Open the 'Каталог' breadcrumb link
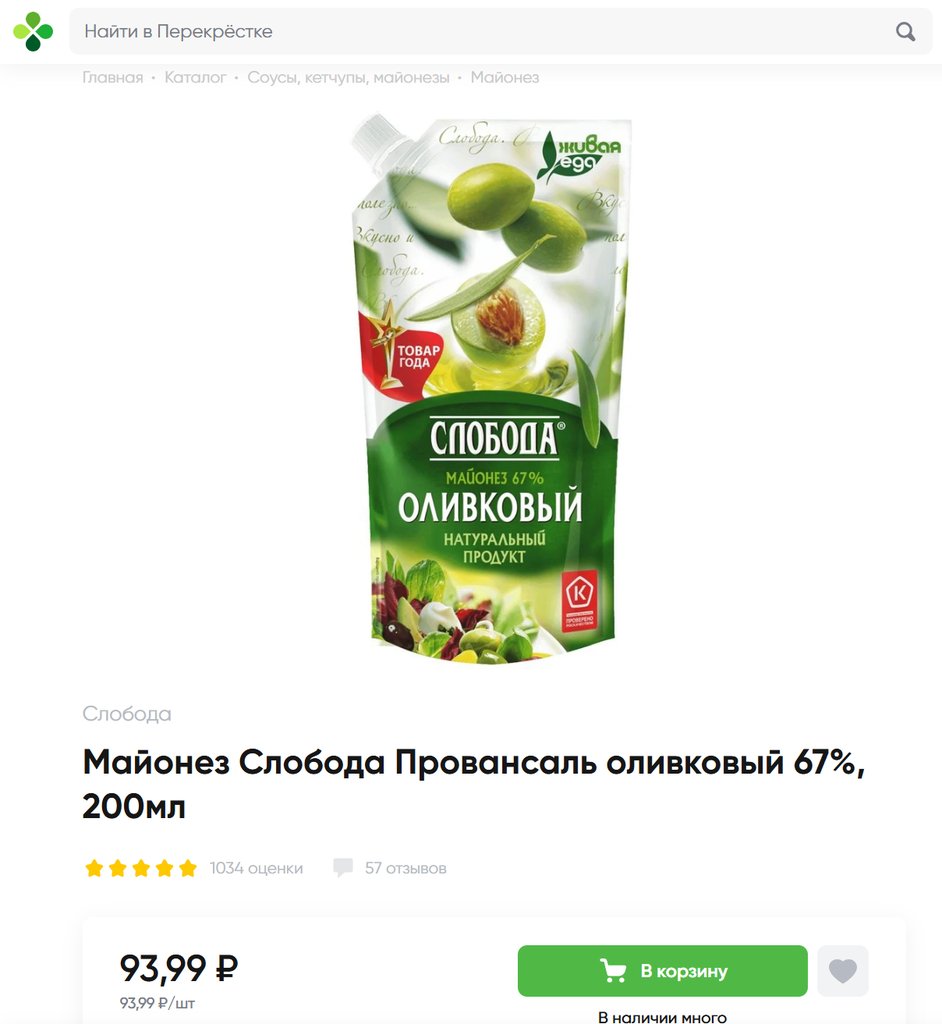Viewport: 942px width, 1024px height. 195,78
